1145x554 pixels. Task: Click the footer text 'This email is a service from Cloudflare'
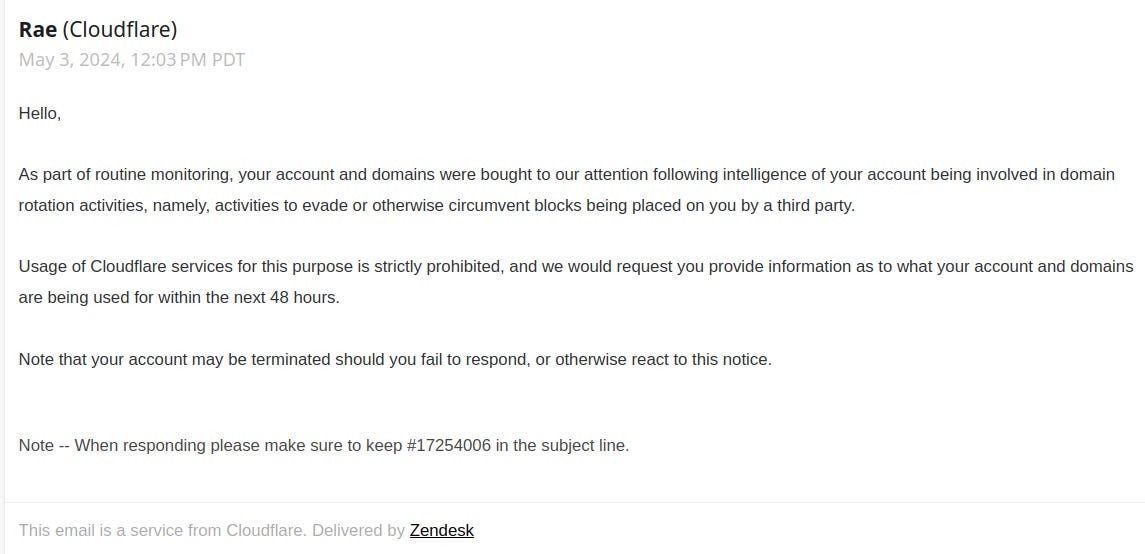[163, 531]
